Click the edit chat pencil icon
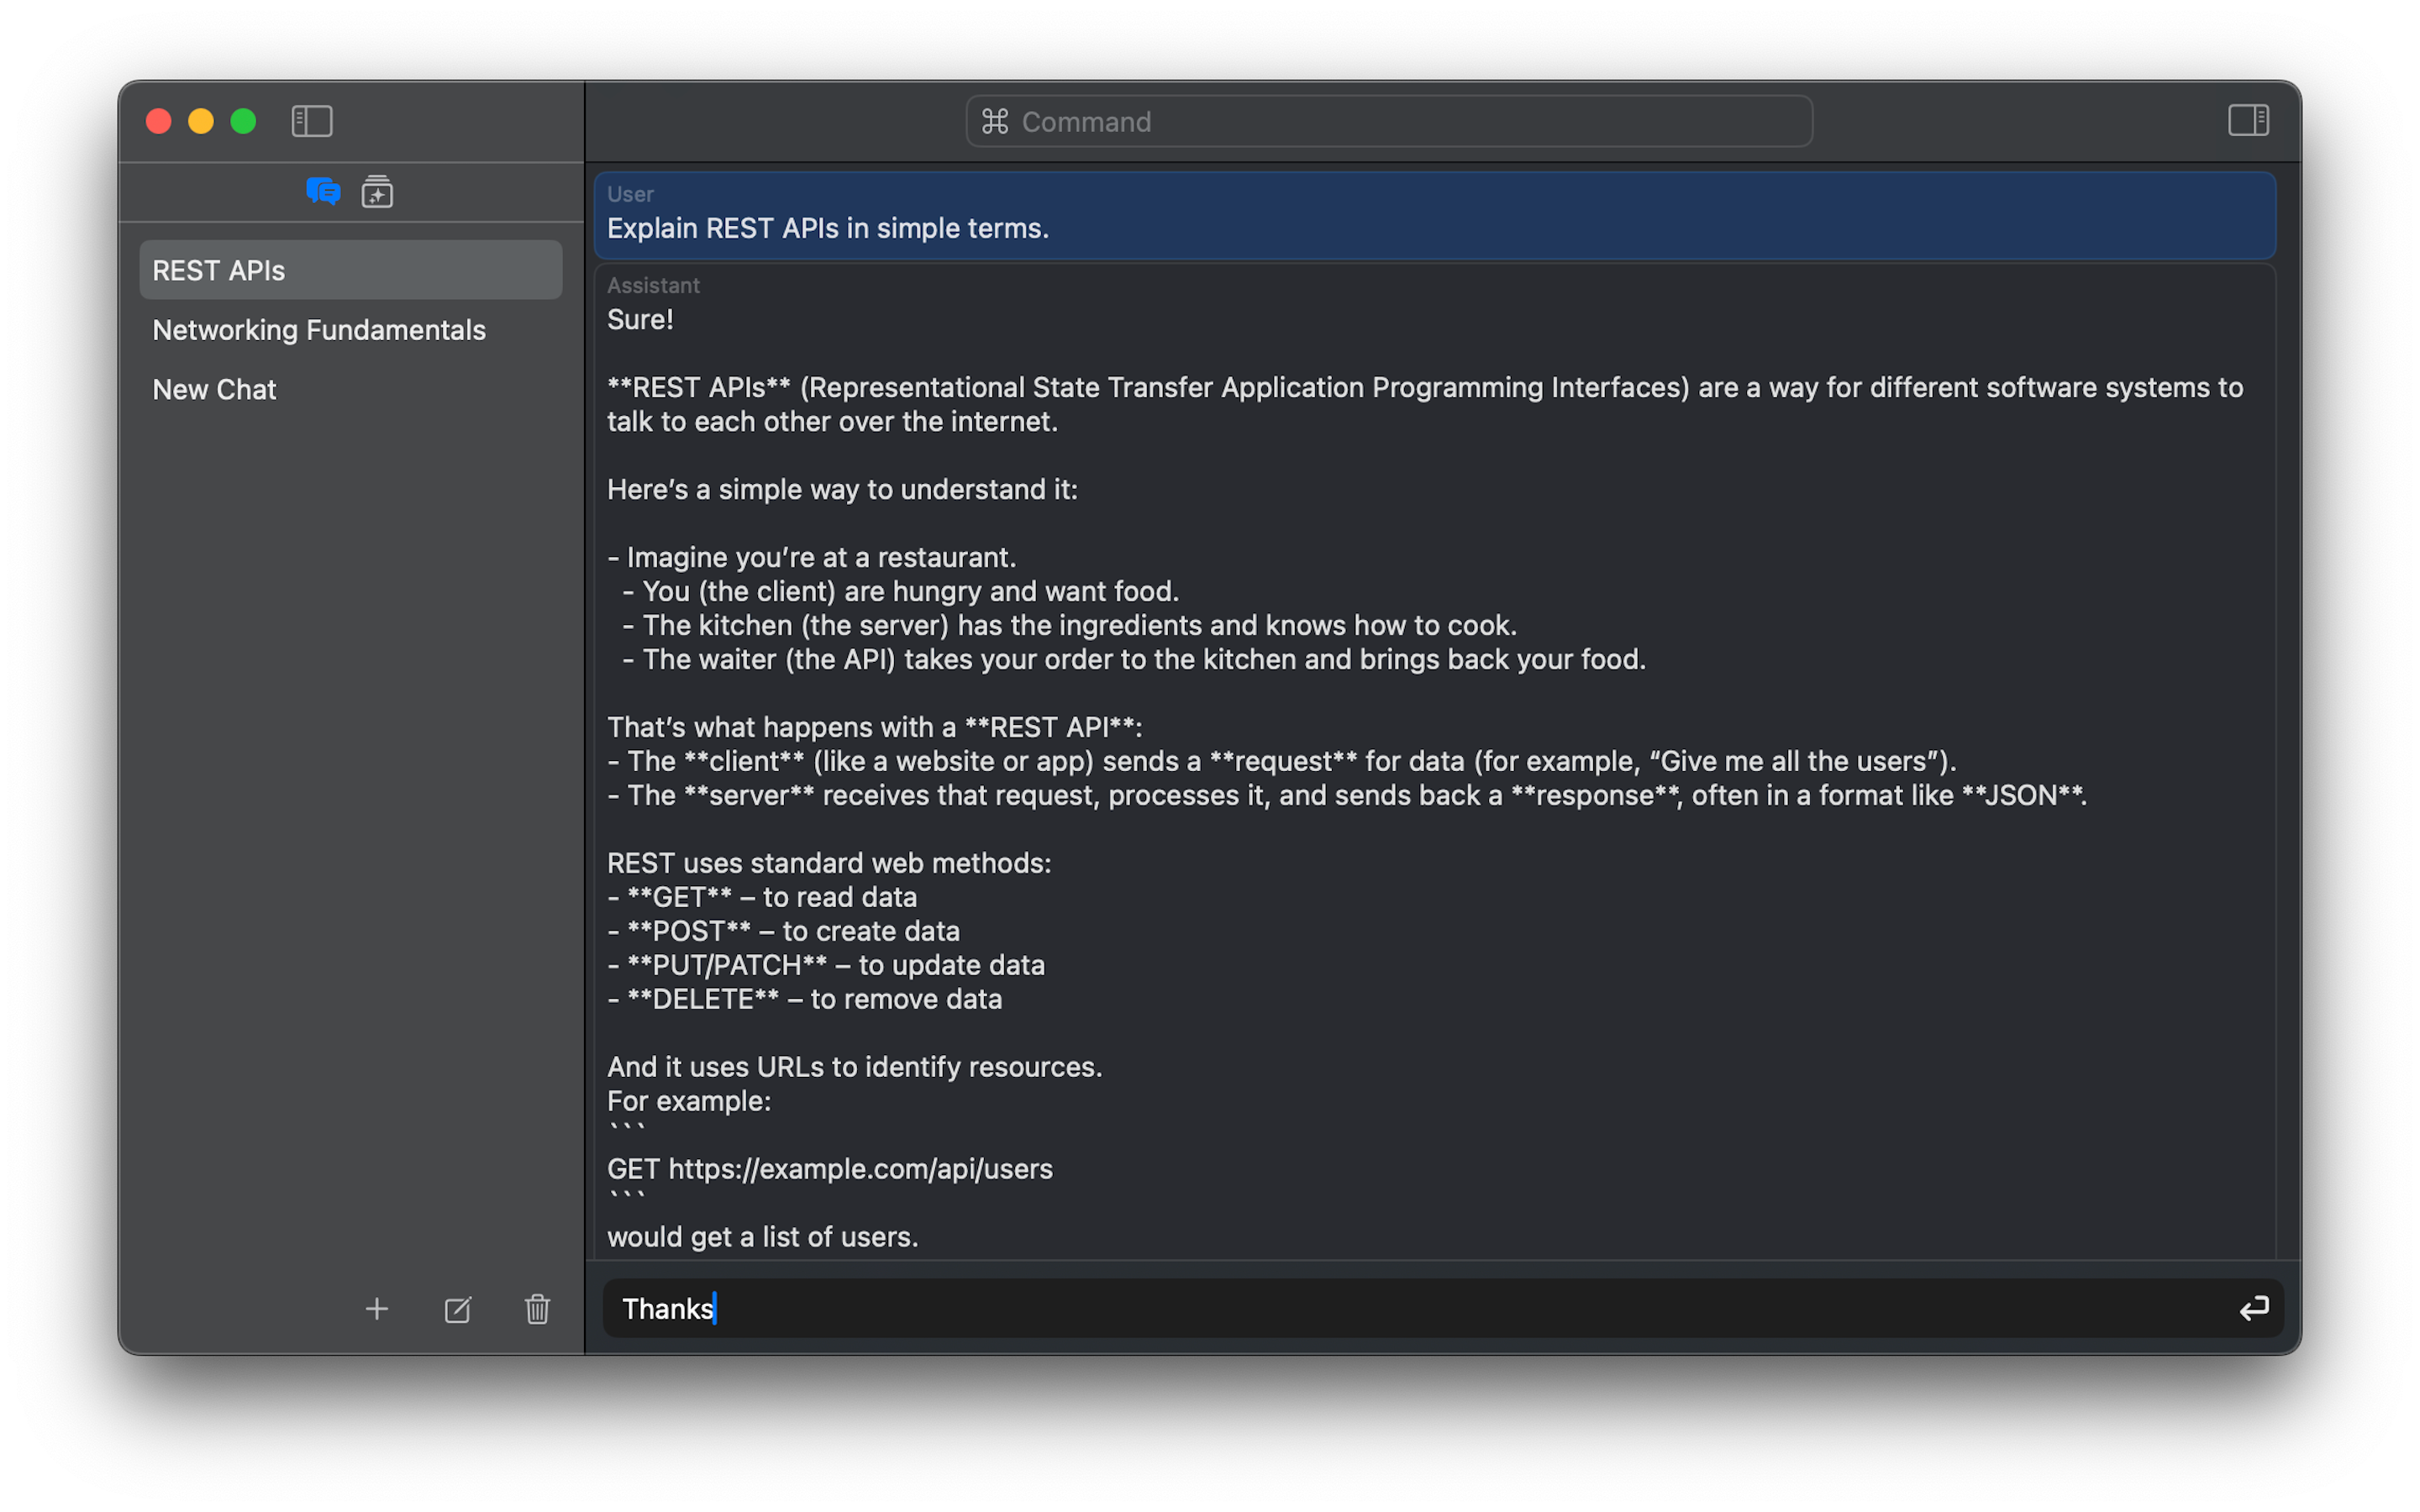Image resolution: width=2420 pixels, height=1512 pixels. [x=458, y=1309]
